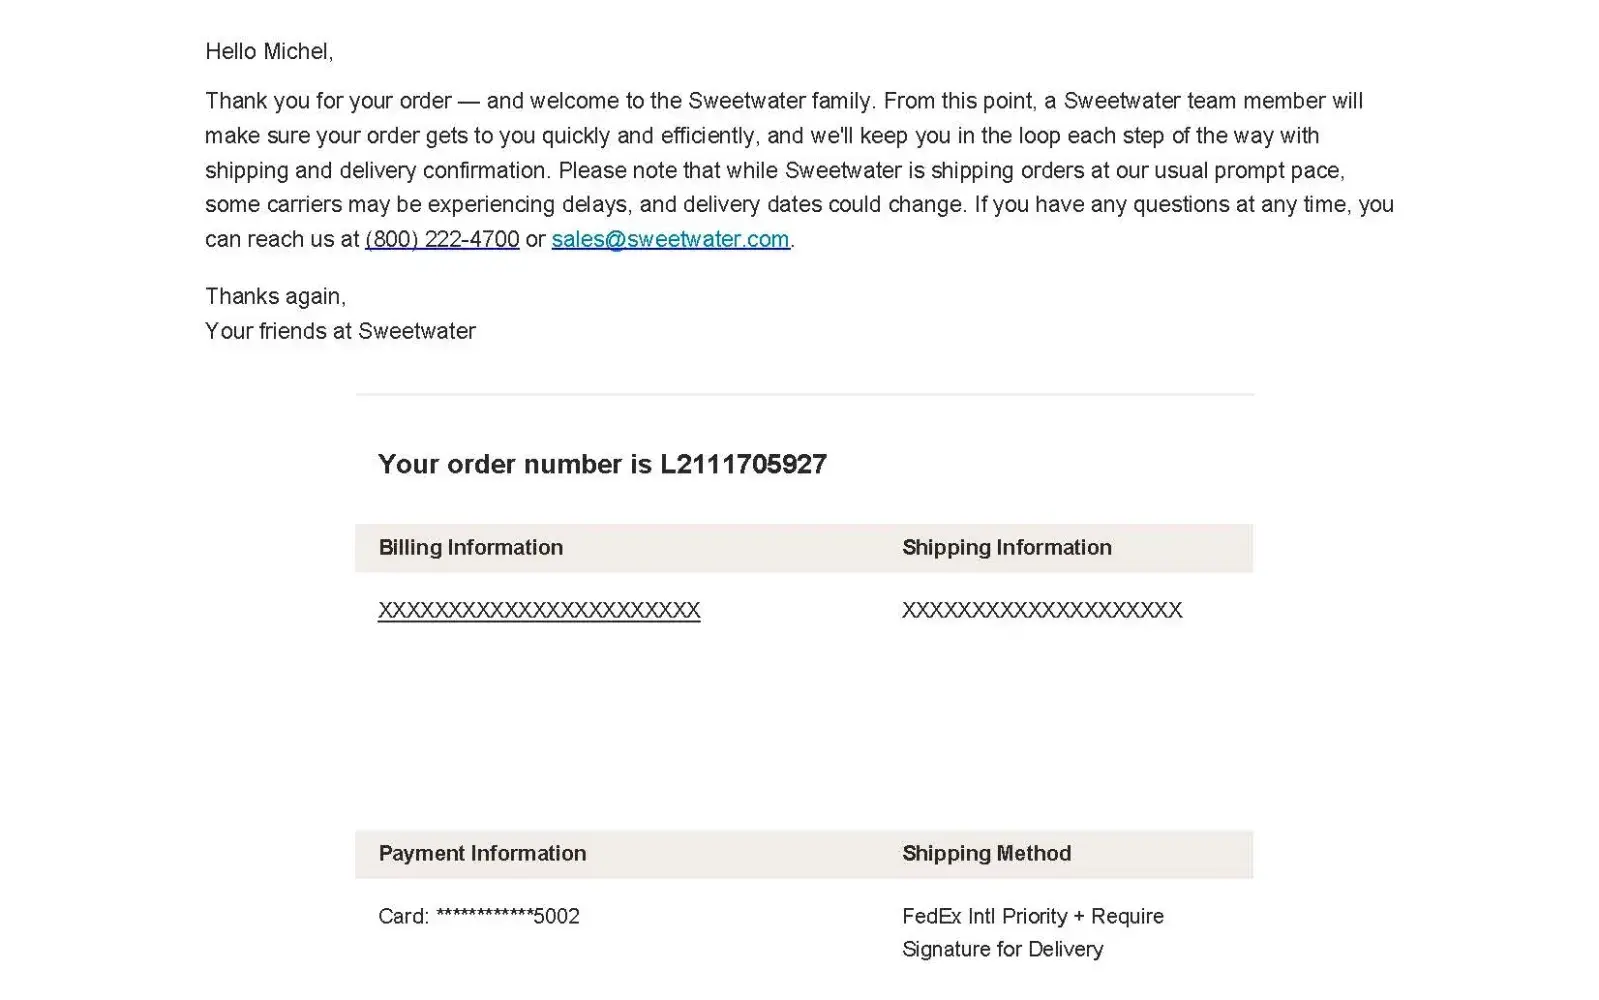Screen dimensions: 1599x1000
Task: Open the sales@sweetwater.com email link
Action: tap(670, 239)
